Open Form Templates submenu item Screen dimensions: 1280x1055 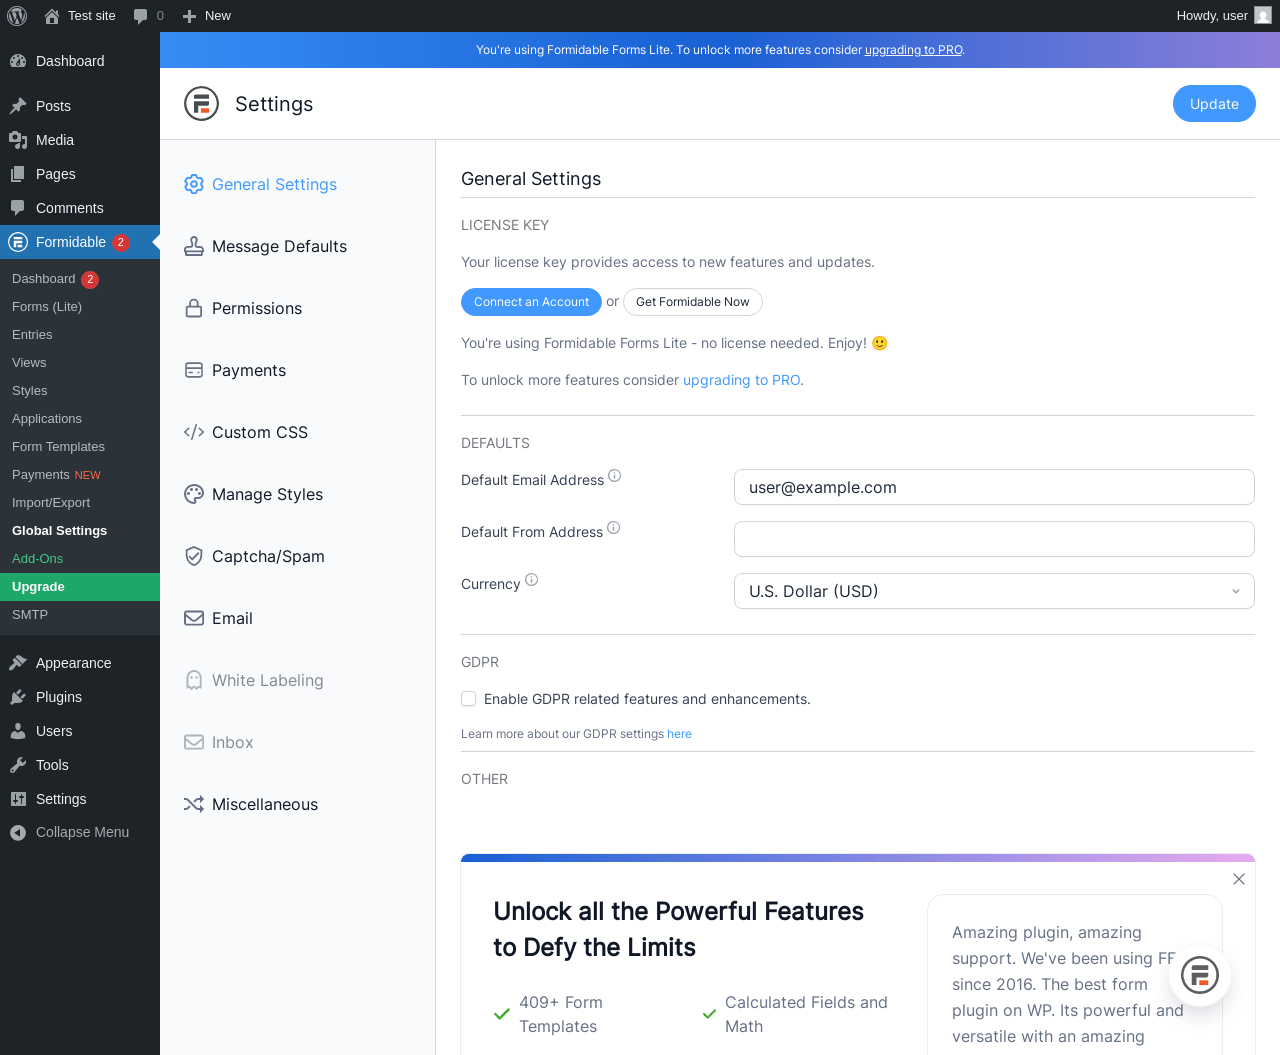click(80, 447)
